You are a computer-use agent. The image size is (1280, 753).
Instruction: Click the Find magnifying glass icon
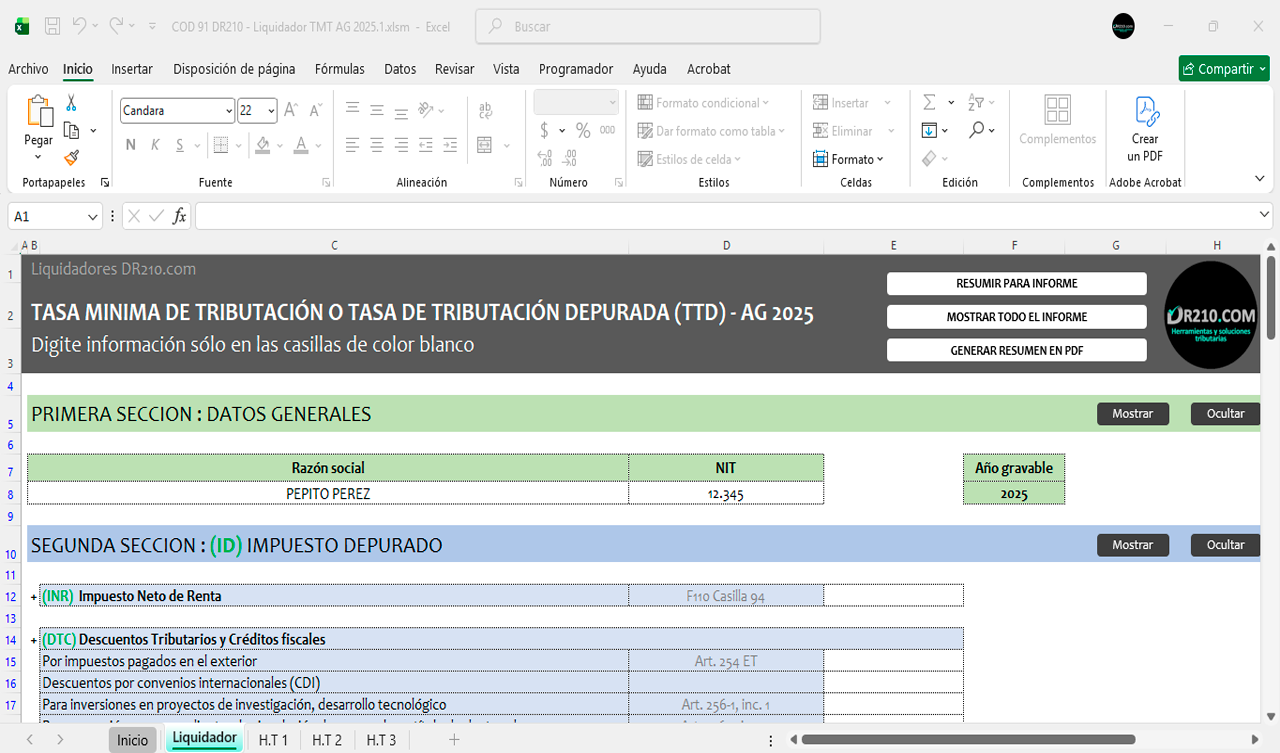[x=976, y=131]
